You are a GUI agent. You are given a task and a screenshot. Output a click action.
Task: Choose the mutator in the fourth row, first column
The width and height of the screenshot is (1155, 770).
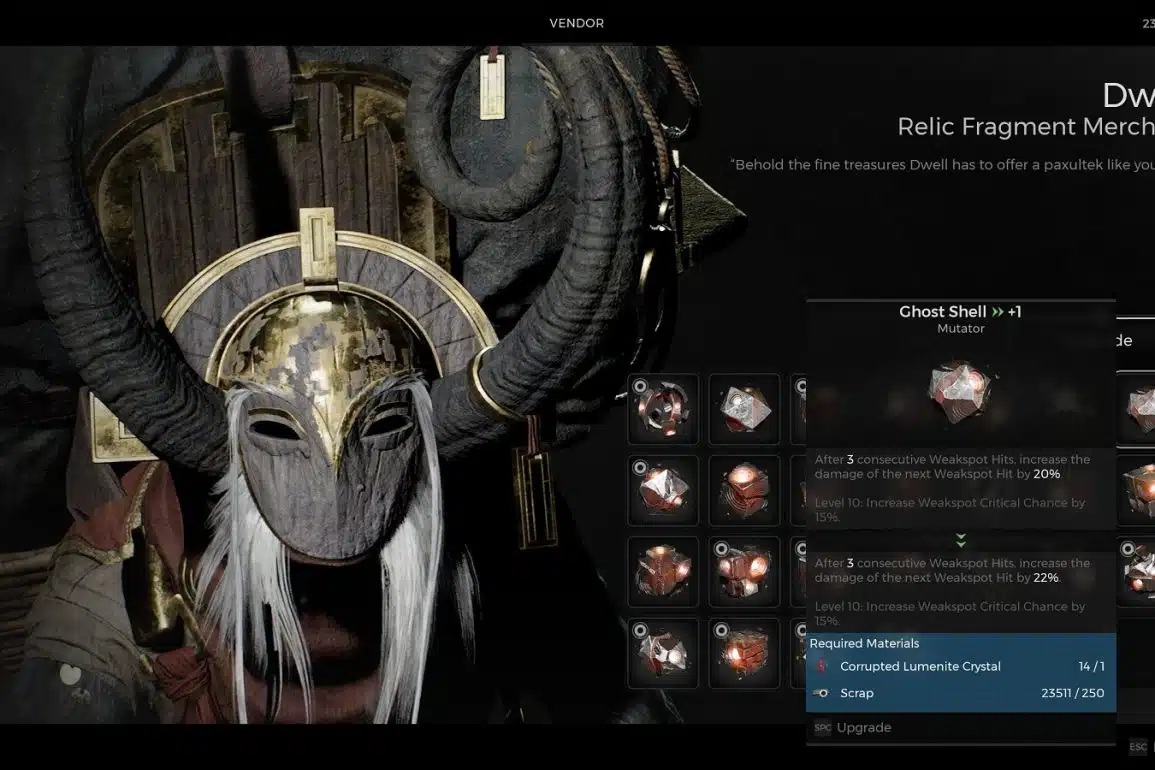pyautogui.click(x=663, y=654)
